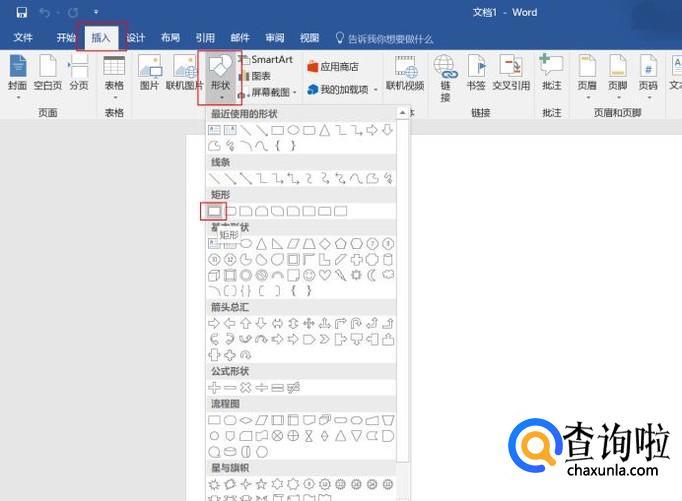The image size is (682, 501).
Task: Switch to the 插入 tab
Action: point(101,38)
